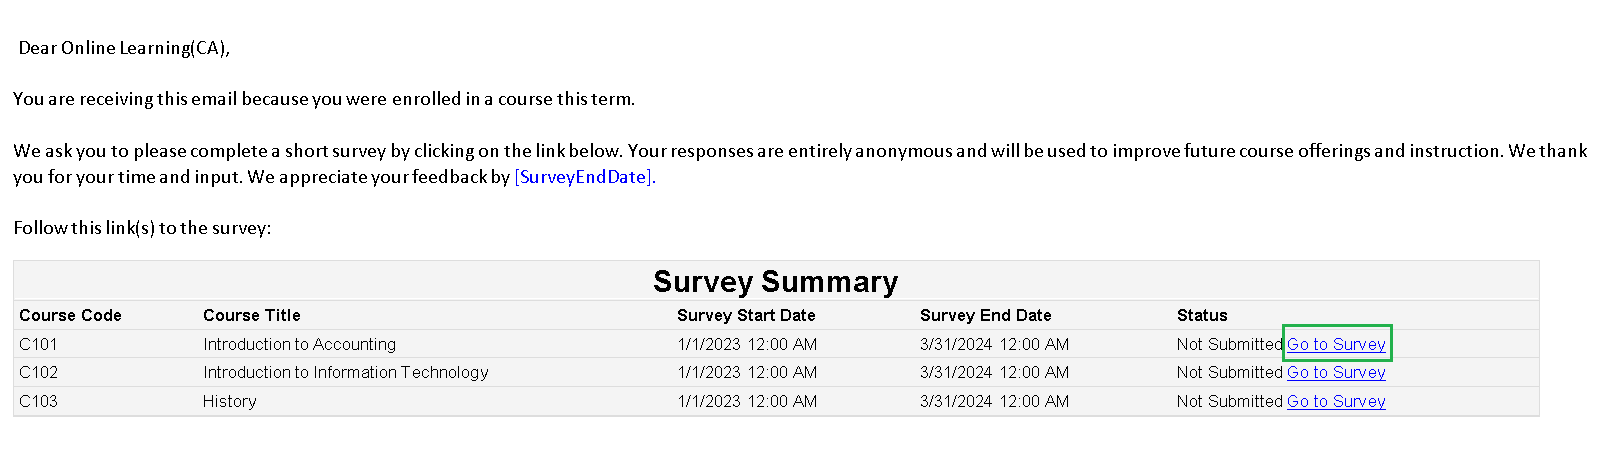The width and height of the screenshot is (1609, 465).
Task: Click the Dear Online Learning(CA) greeting
Action: [124, 48]
